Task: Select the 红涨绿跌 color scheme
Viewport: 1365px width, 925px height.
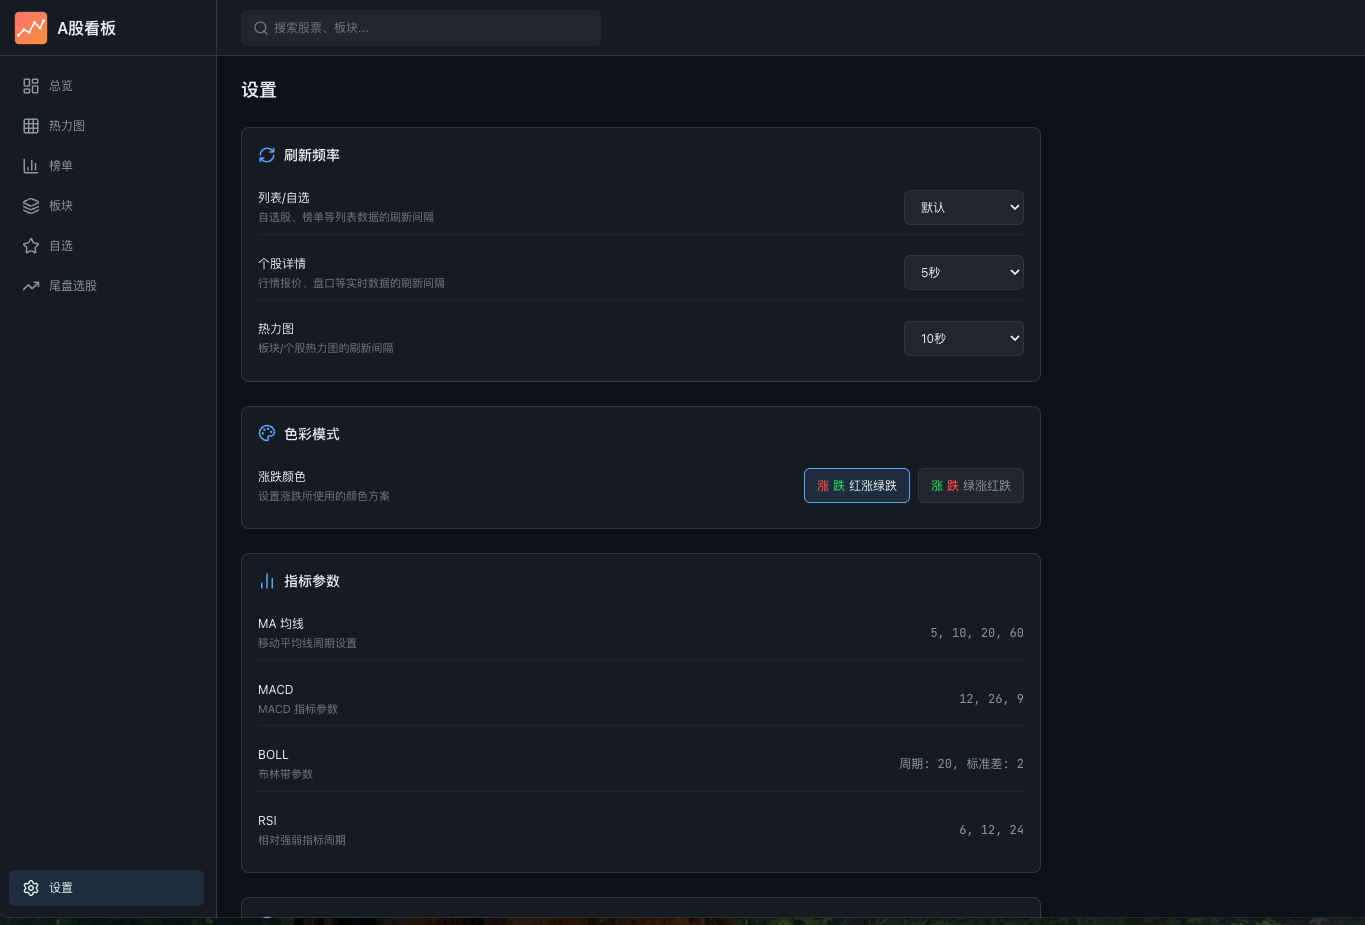Action: (856, 485)
